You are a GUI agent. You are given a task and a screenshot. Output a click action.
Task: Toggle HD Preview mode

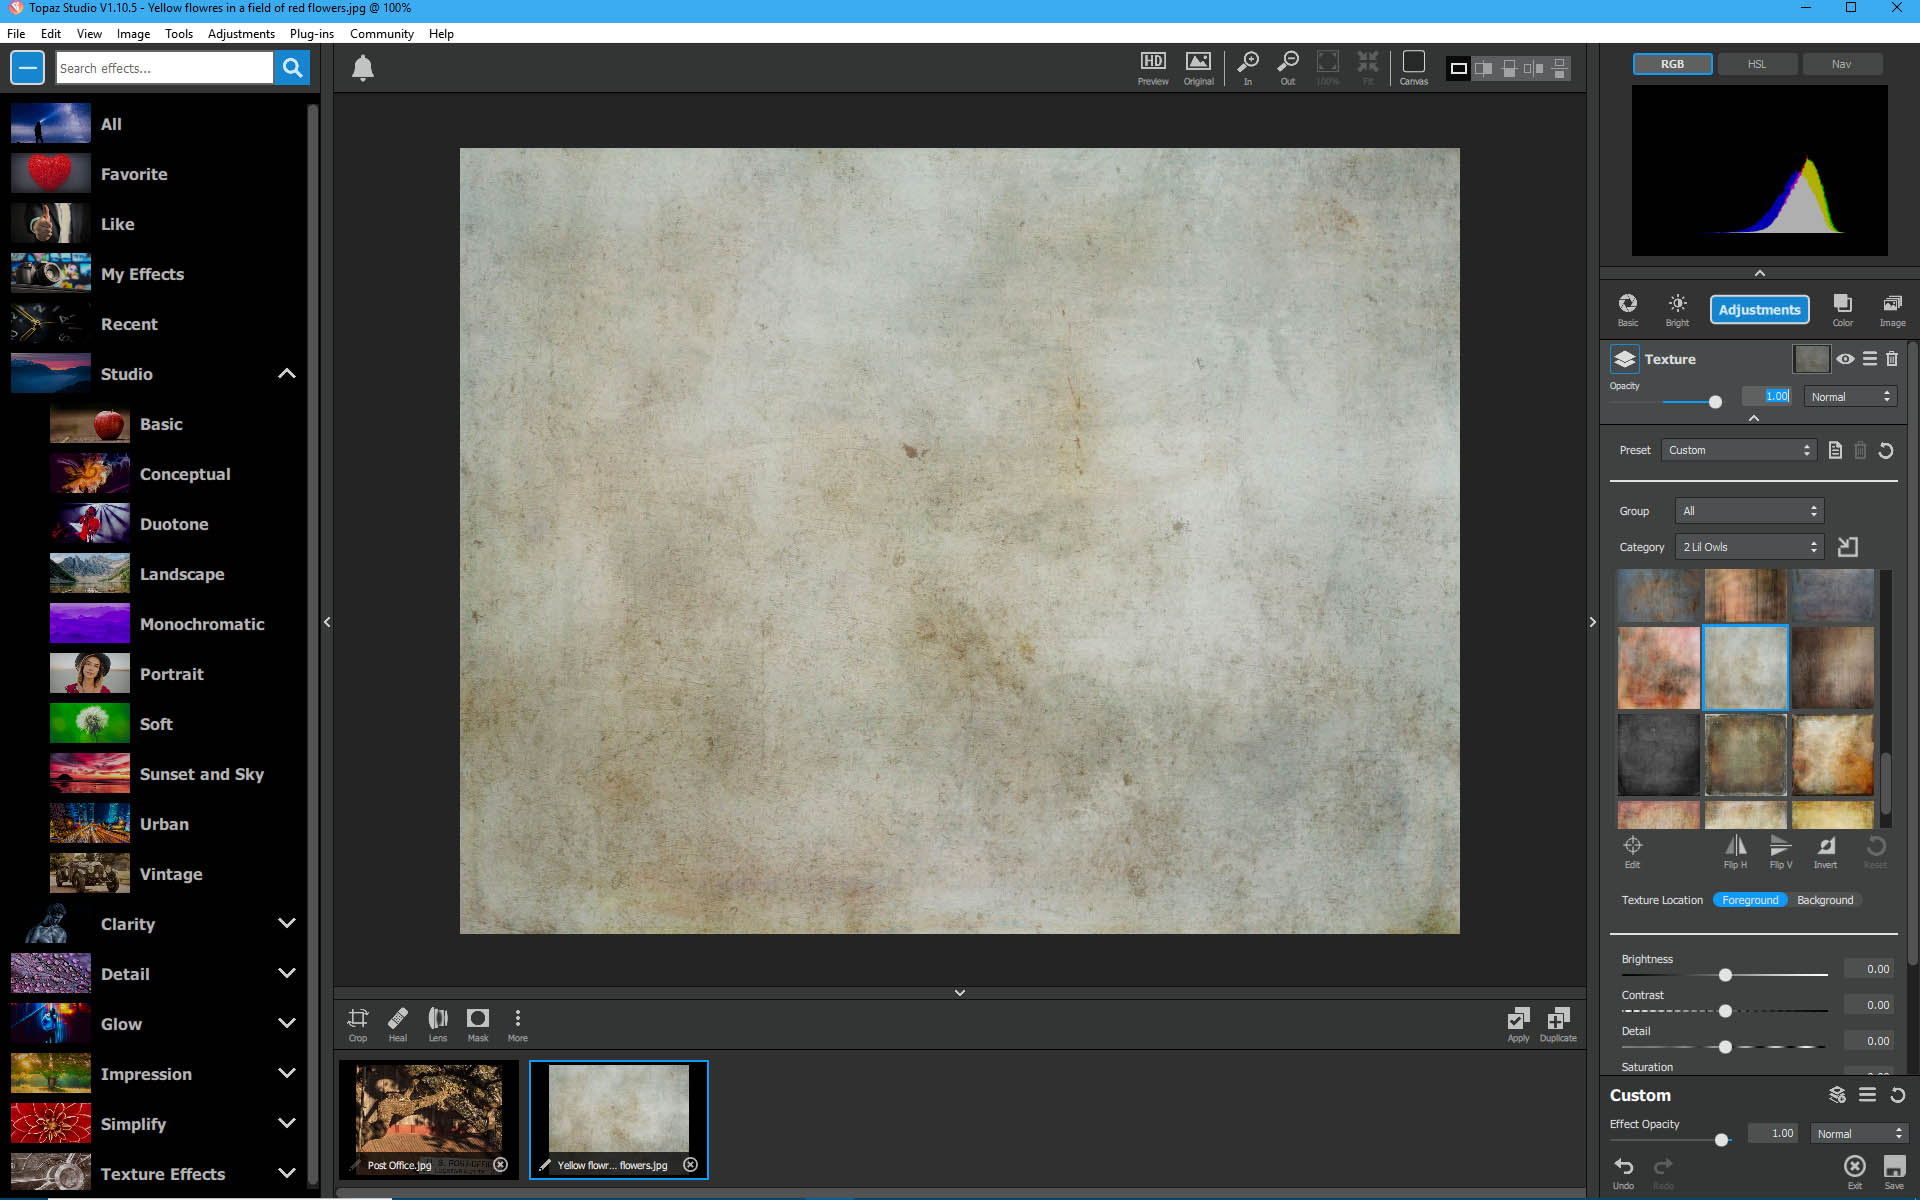pyautogui.click(x=1153, y=68)
